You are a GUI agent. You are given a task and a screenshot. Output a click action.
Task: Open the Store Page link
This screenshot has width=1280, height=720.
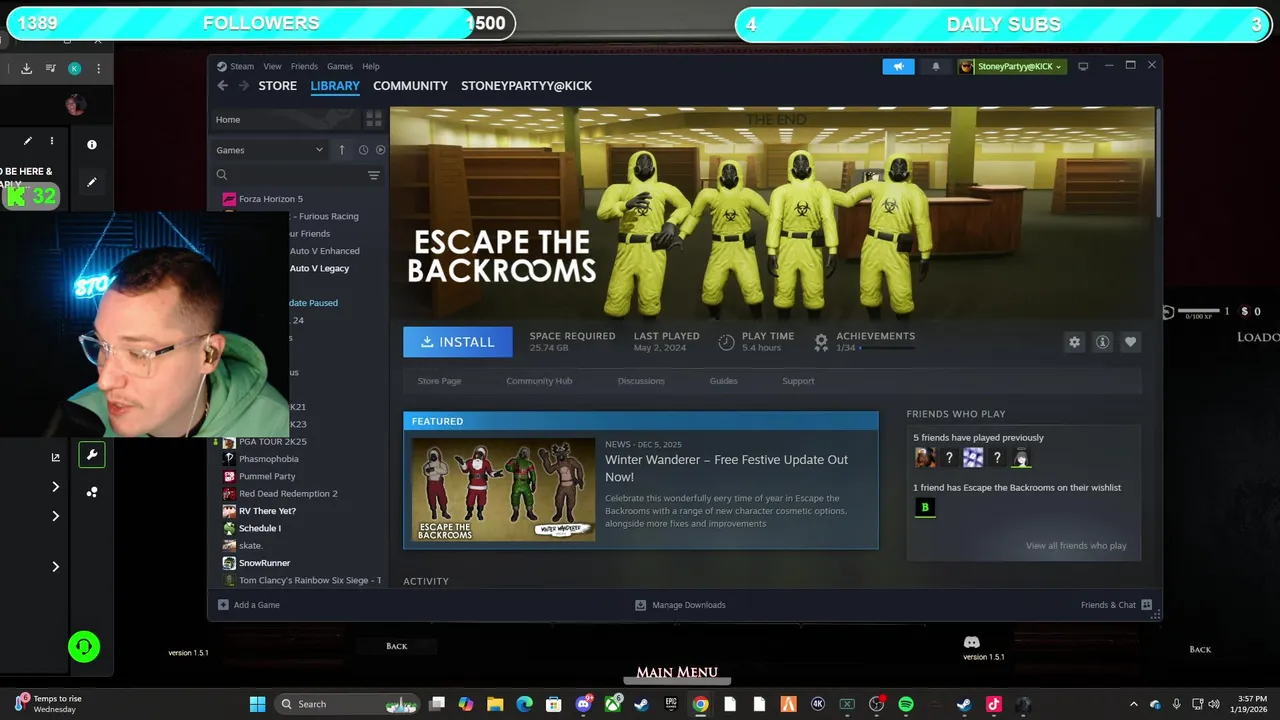coord(439,381)
